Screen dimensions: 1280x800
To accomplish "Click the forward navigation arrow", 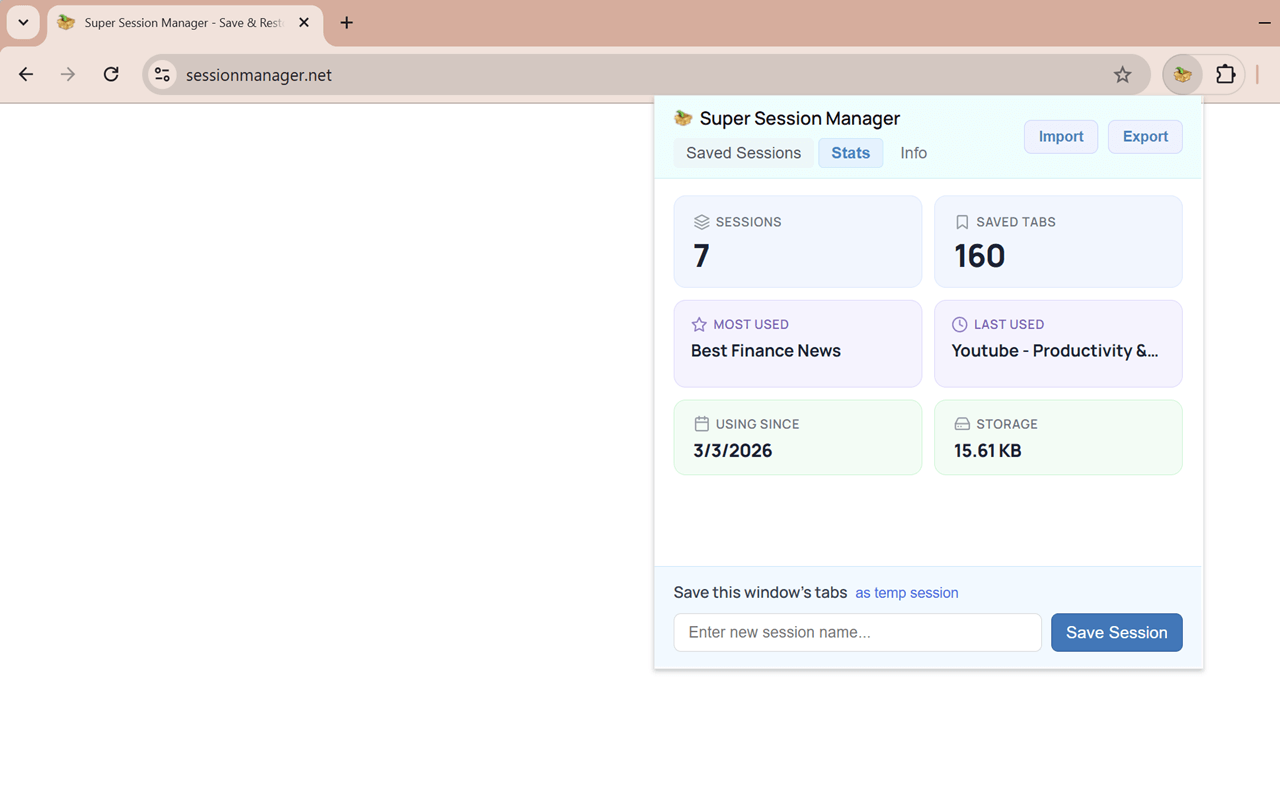I will [x=68, y=74].
